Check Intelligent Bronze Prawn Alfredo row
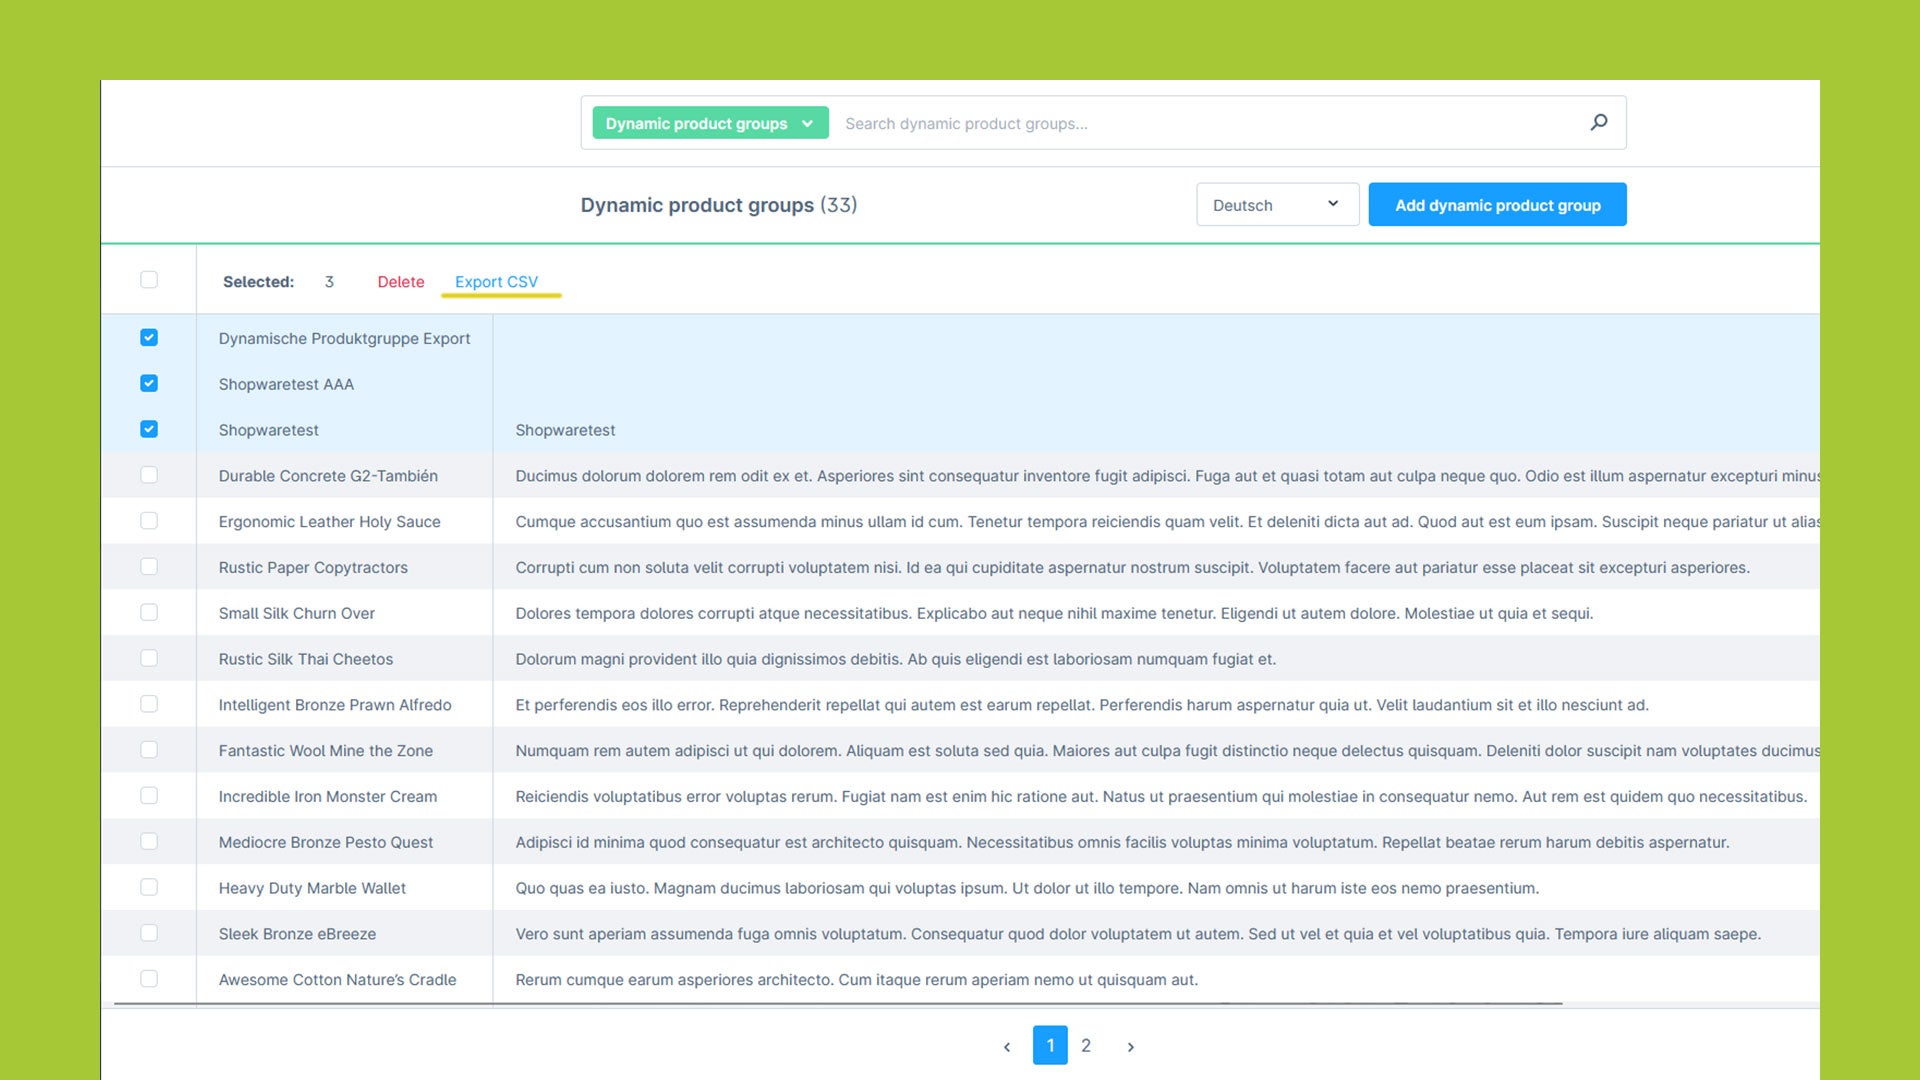Screen dimensions: 1920x1080 coord(149,704)
